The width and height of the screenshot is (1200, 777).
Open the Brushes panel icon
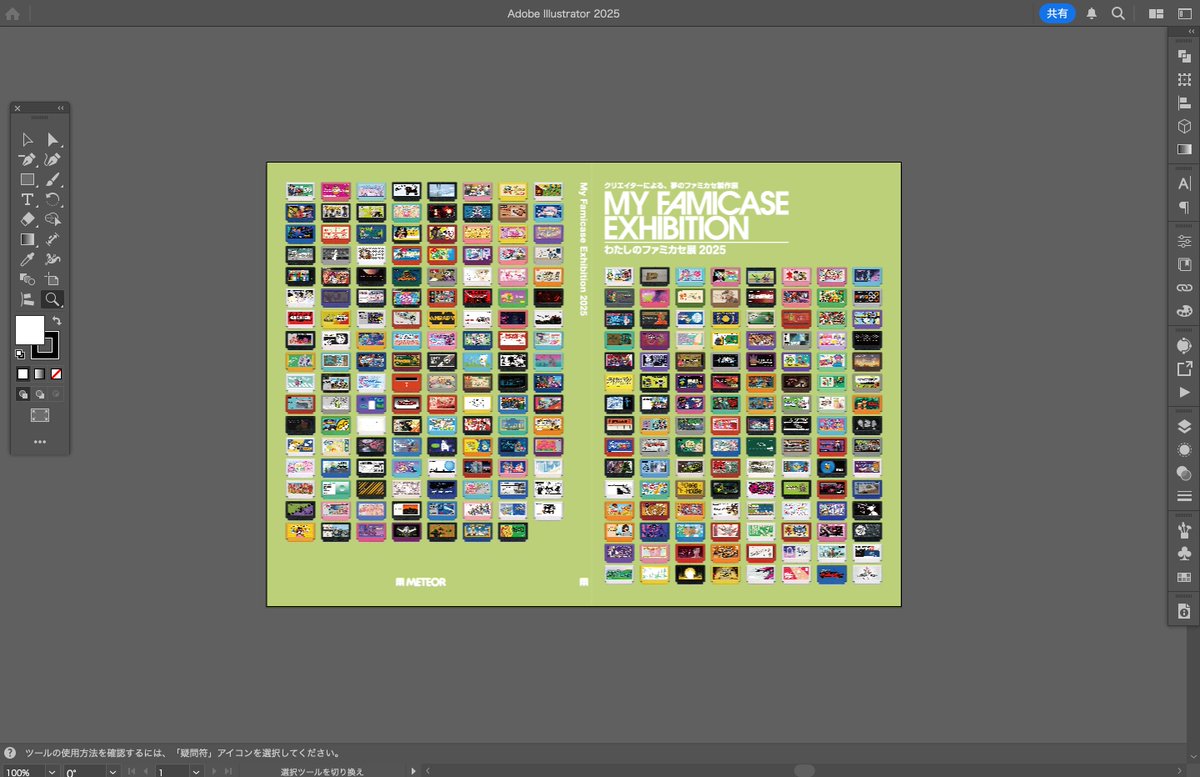click(x=1184, y=530)
